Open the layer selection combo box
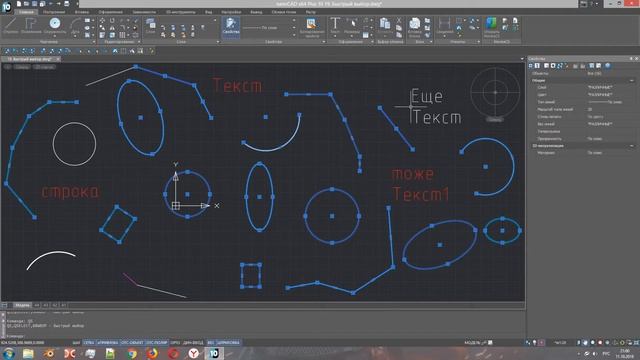The width and height of the screenshot is (640, 360). [x=187, y=20]
